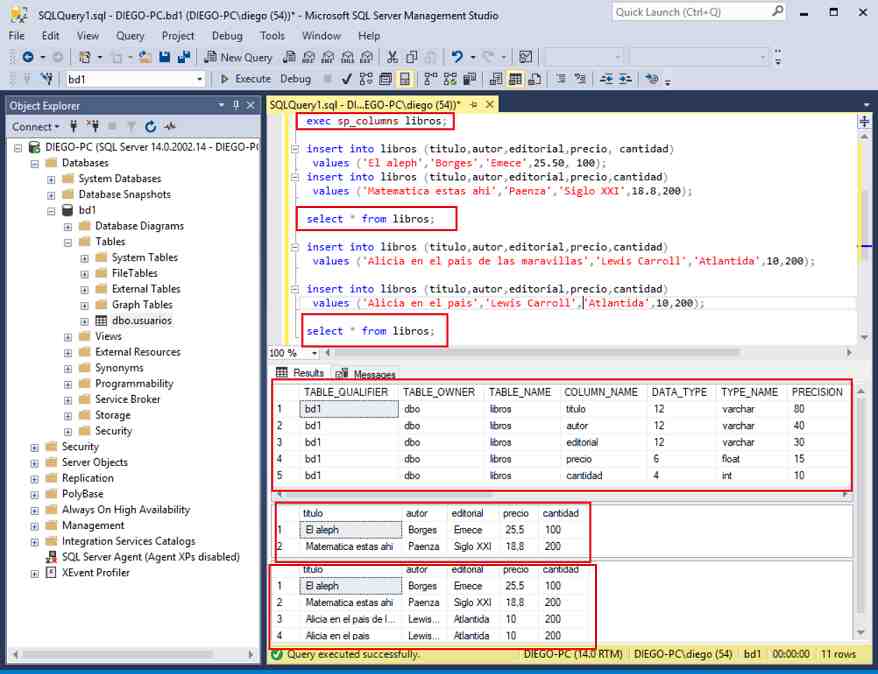Click the Save icon on the toolbar

163,57
